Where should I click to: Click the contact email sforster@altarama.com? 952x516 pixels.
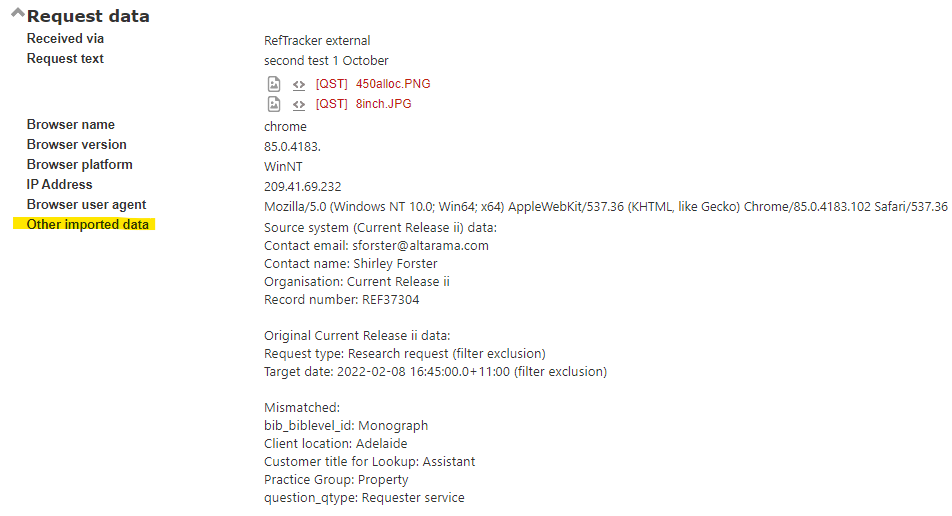(x=420, y=246)
